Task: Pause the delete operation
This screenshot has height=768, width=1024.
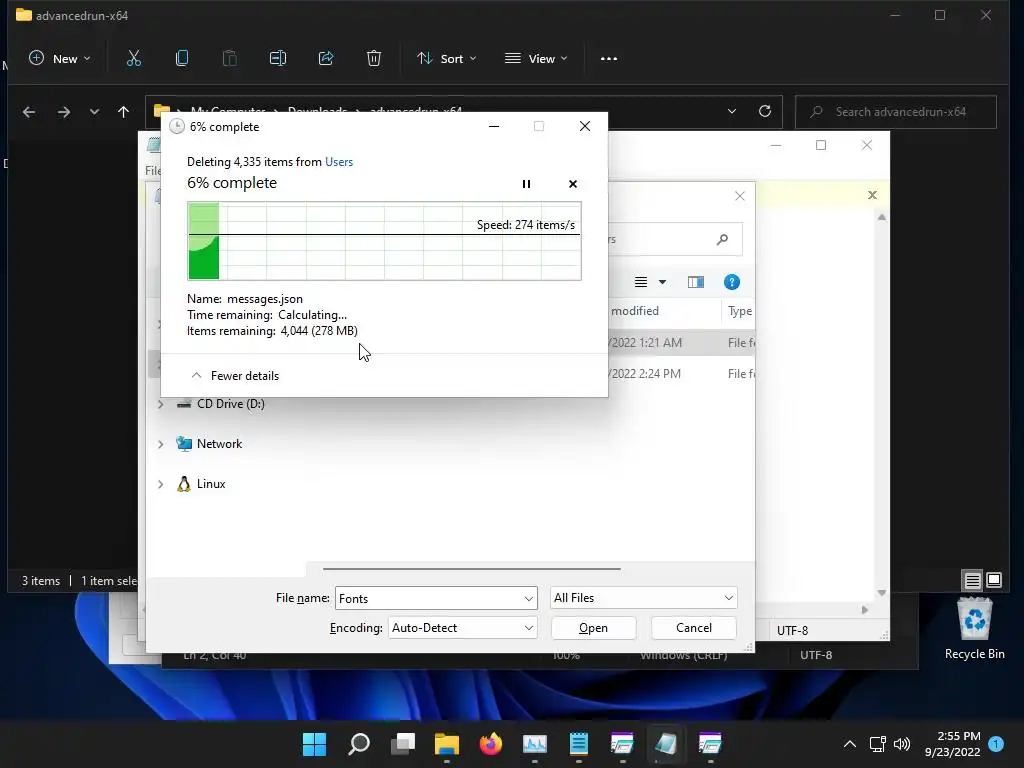Action: click(x=526, y=184)
